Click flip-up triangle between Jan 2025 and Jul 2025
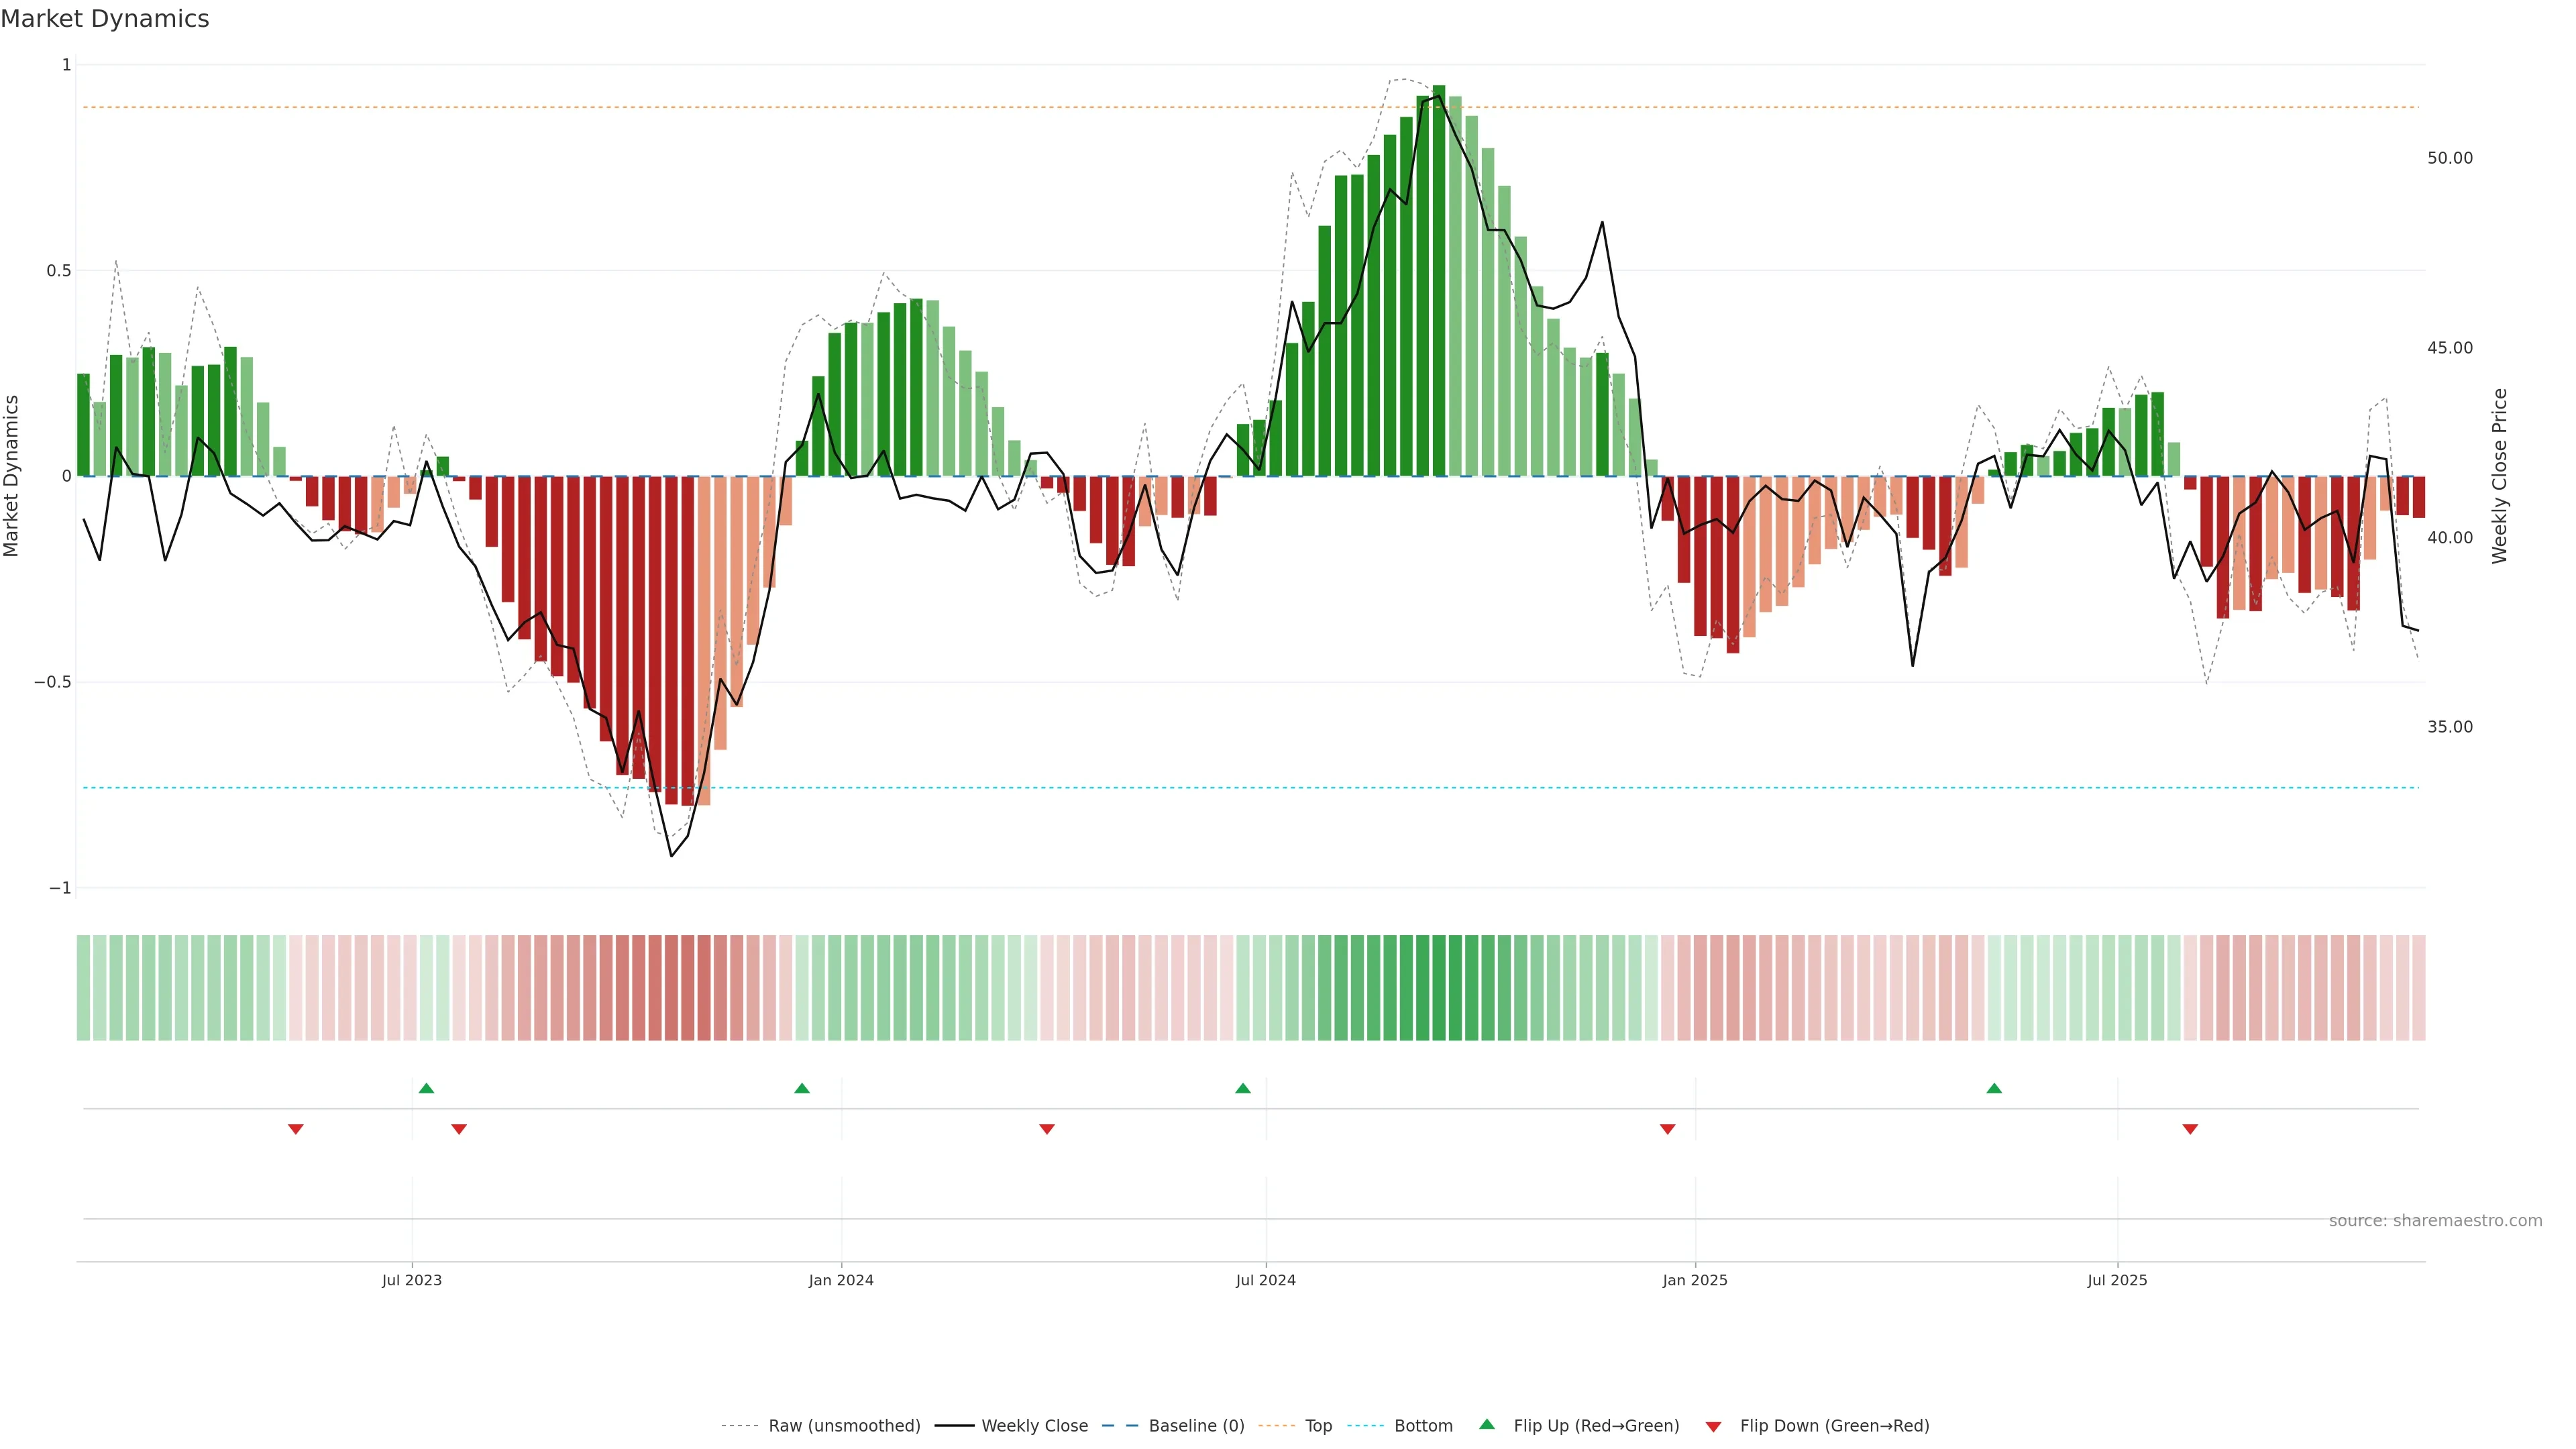Viewport: 2576px width, 1449px height. 1994,1088
